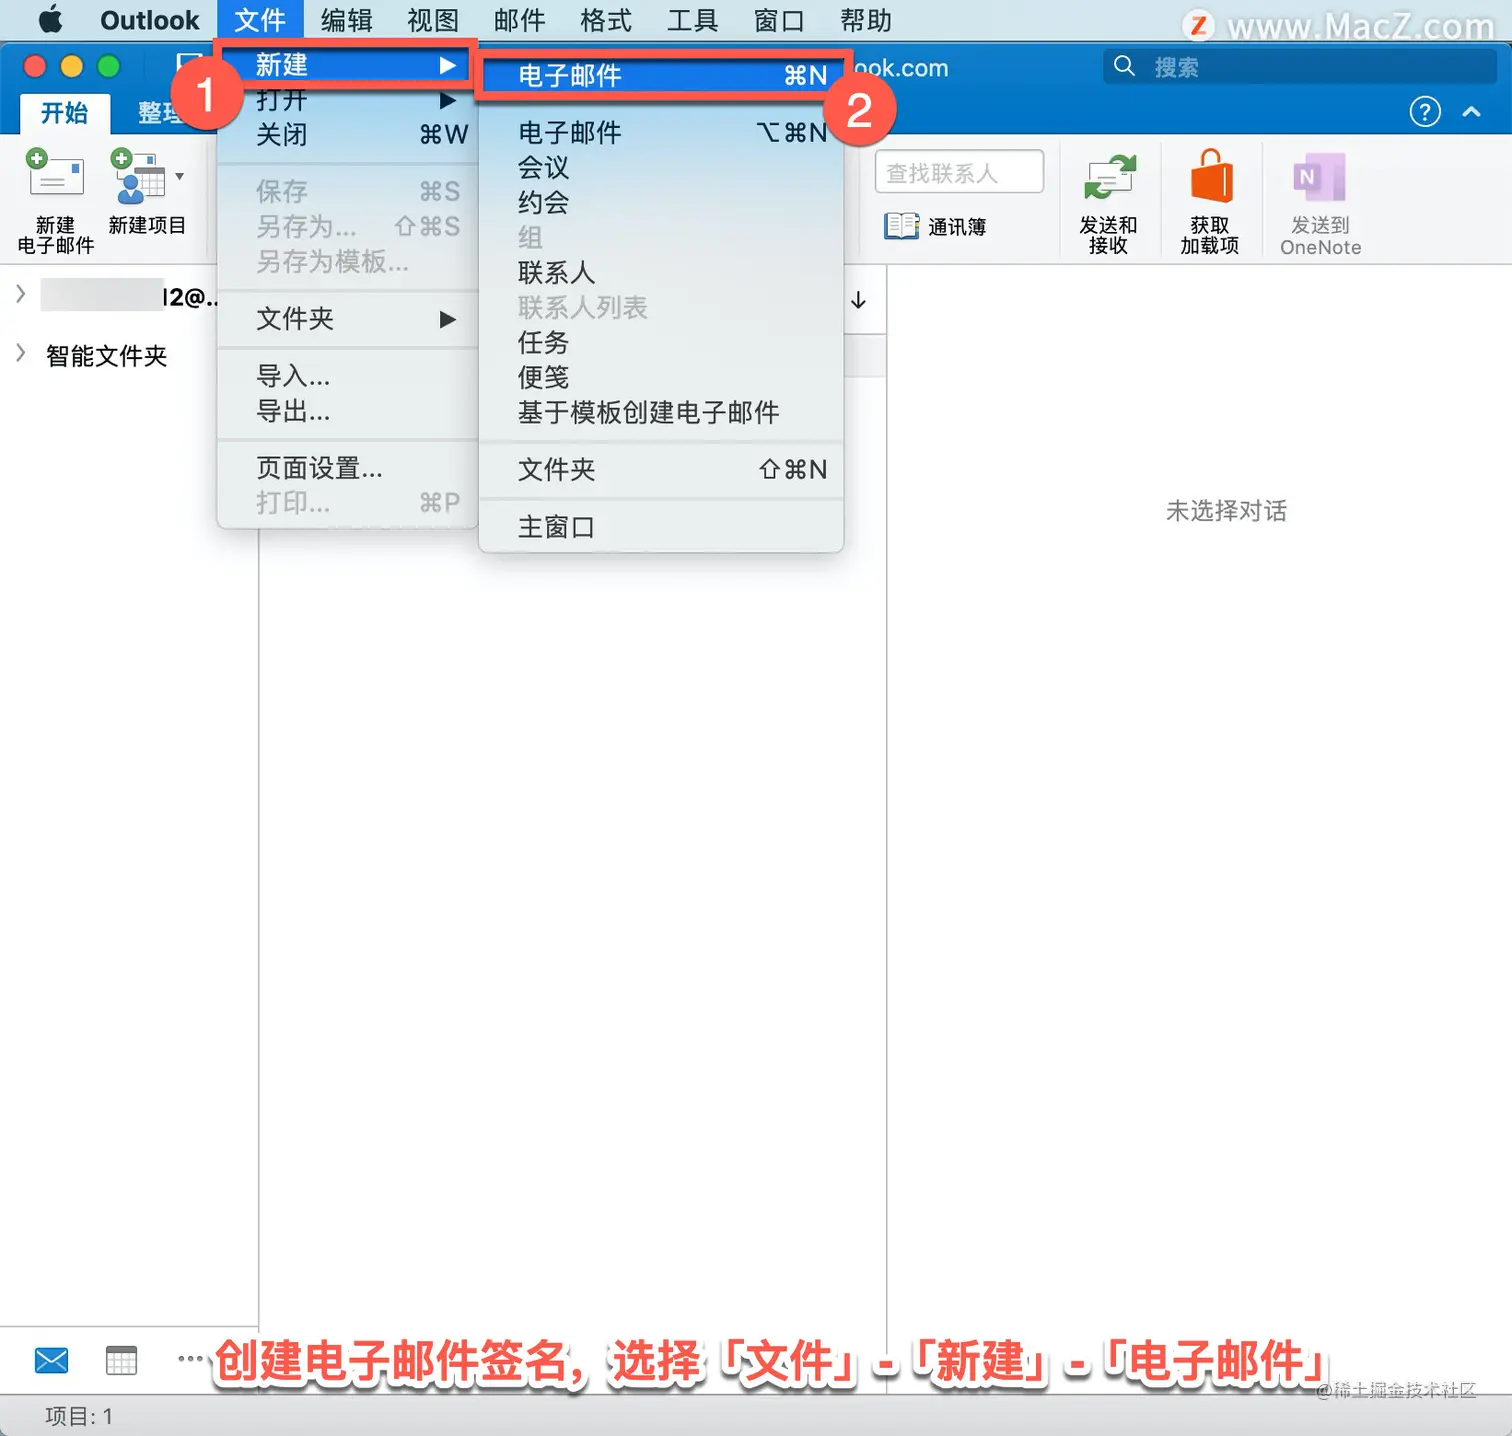Click the New Items (新建项目) ribbon icon
The image size is (1512, 1436).
tap(139, 176)
